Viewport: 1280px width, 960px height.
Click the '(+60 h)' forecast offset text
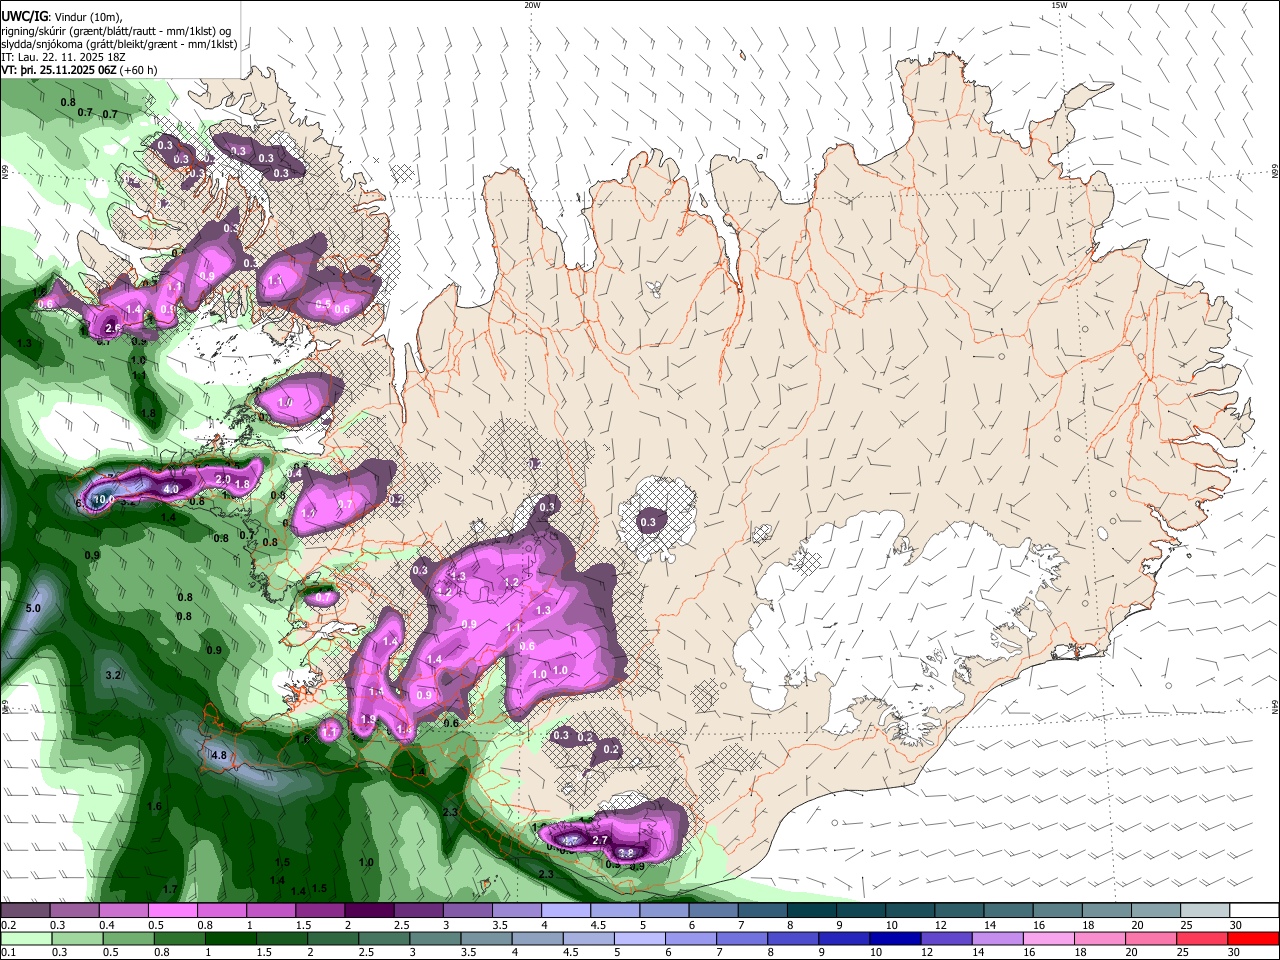[140, 70]
